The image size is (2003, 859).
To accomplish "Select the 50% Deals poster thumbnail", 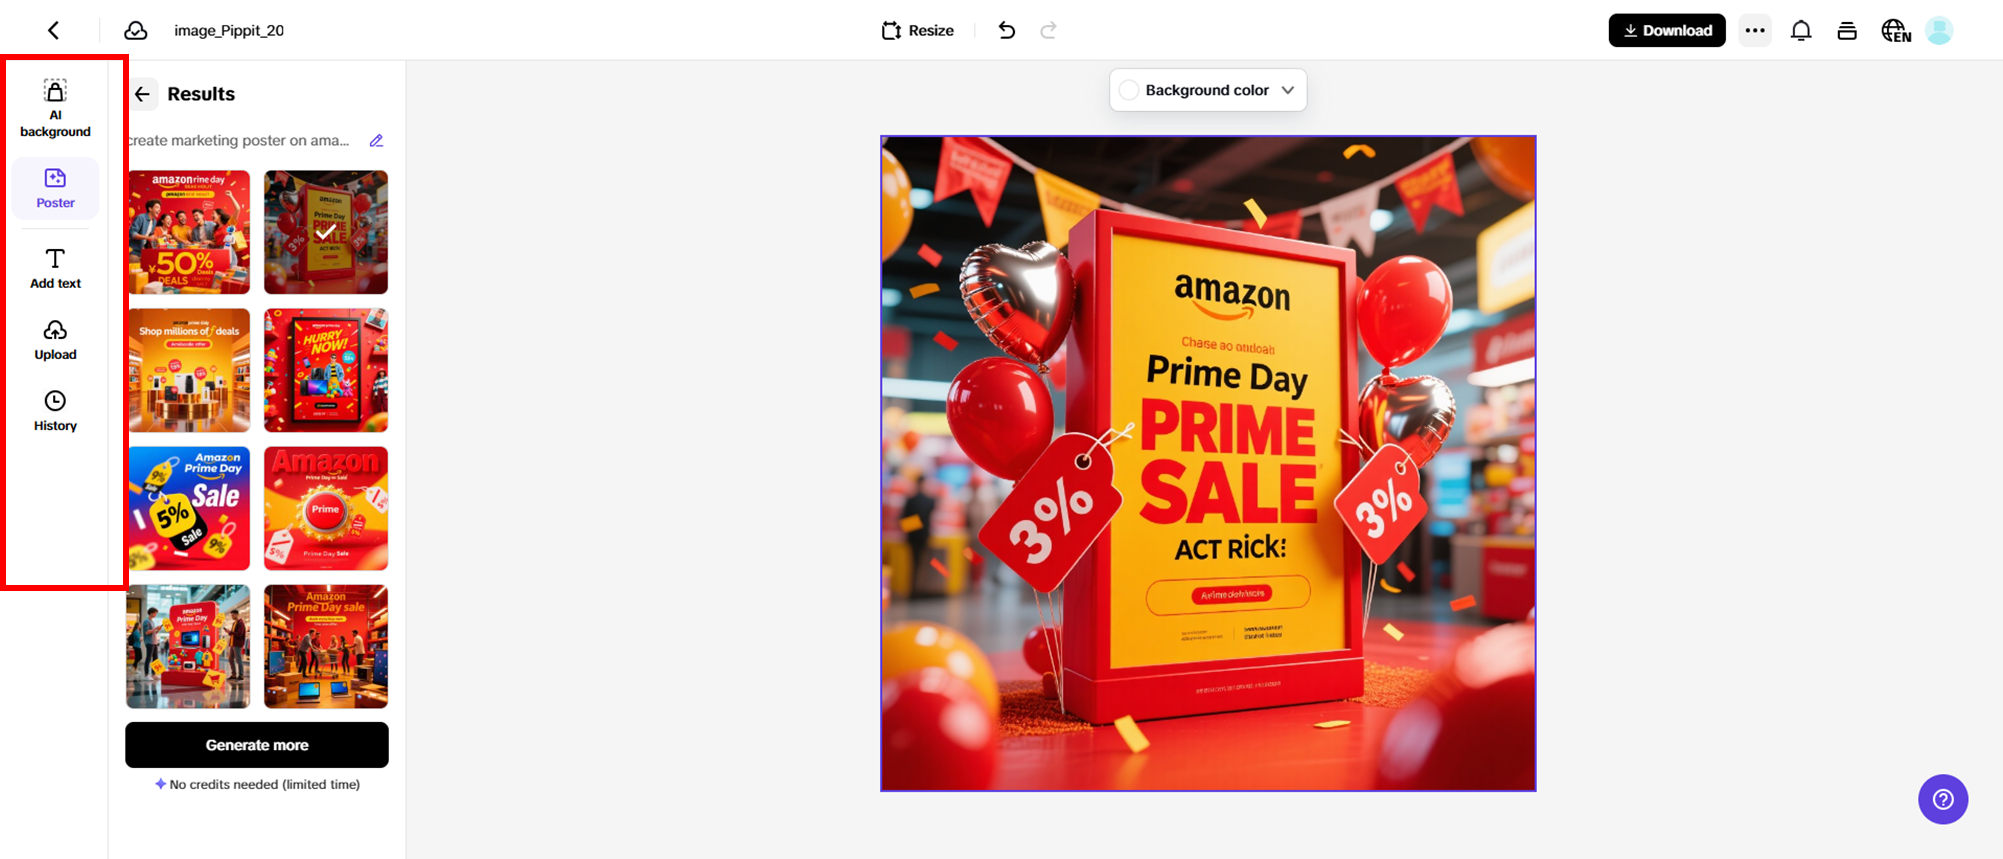I will coord(189,232).
